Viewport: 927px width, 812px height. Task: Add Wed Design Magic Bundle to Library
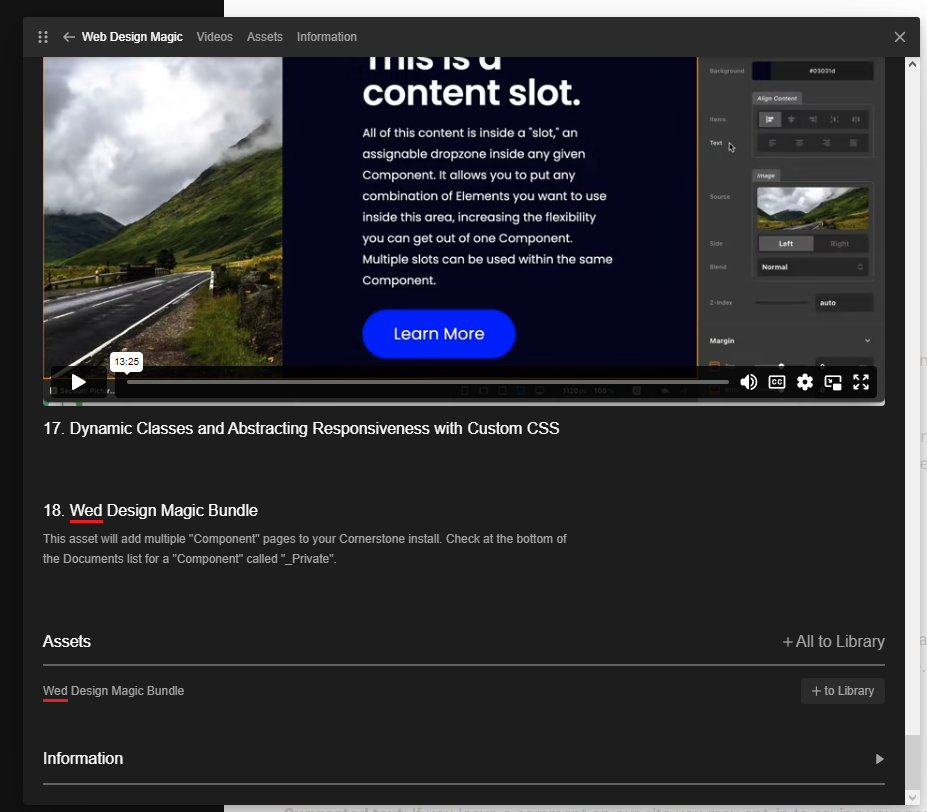click(x=842, y=691)
